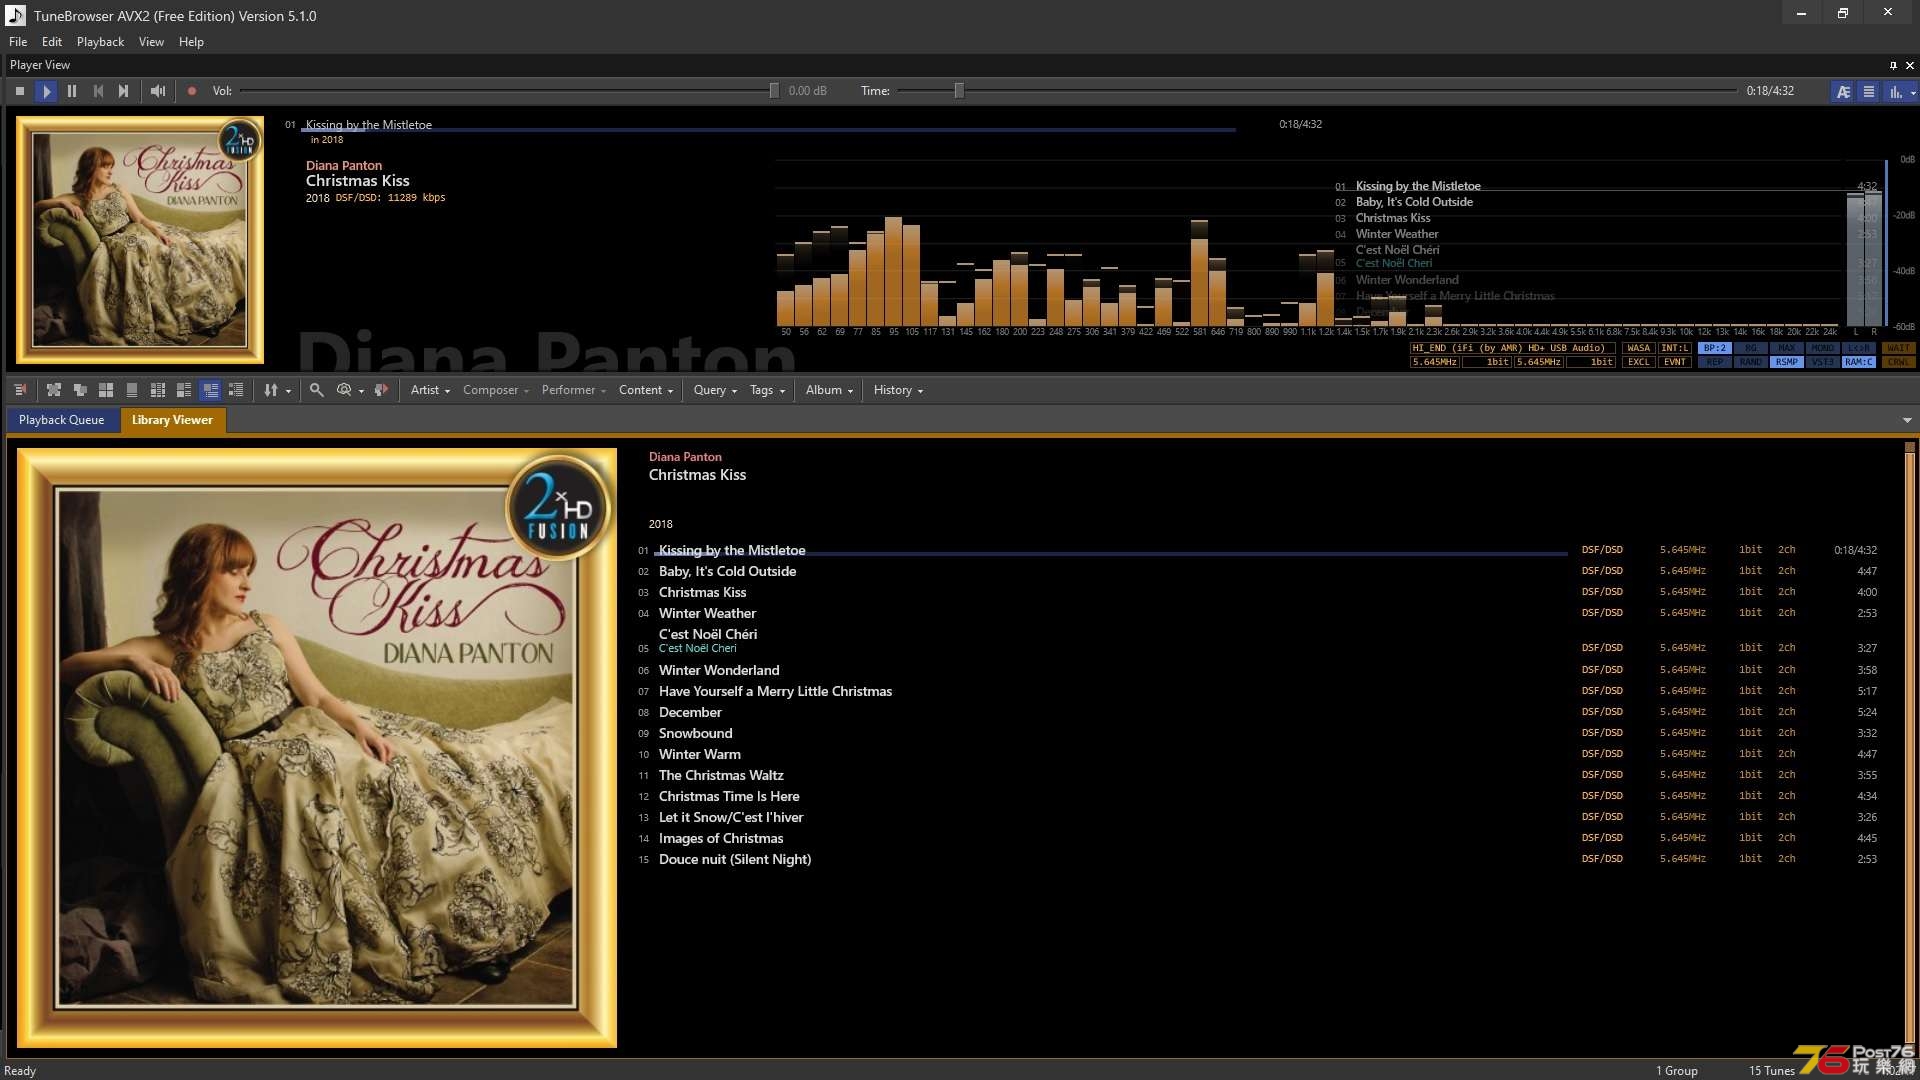Click the WASA output mode button
This screenshot has width=1920, height=1080.
(x=1639, y=348)
